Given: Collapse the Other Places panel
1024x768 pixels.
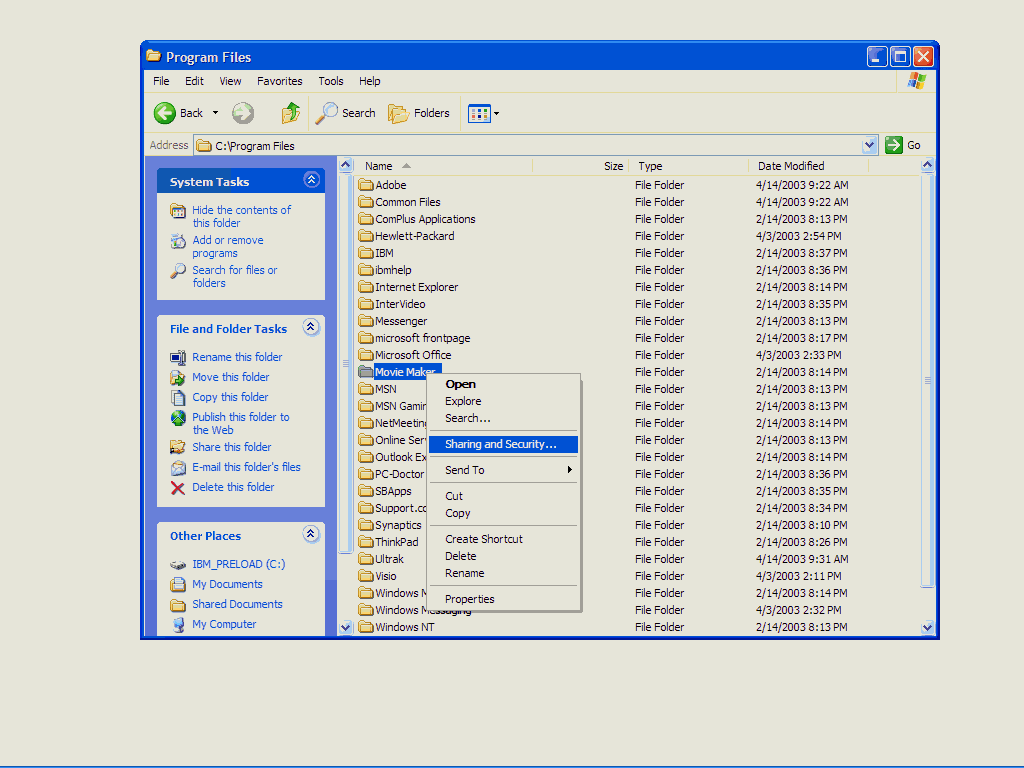Looking at the screenshot, I should pos(311,534).
